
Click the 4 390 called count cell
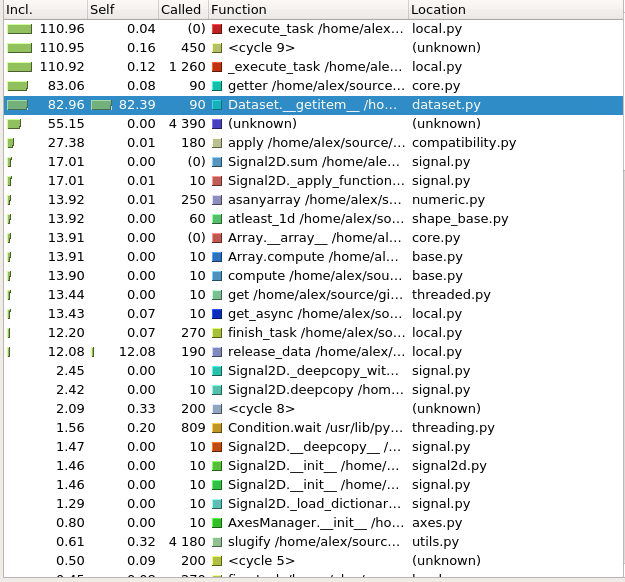(x=187, y=124)
